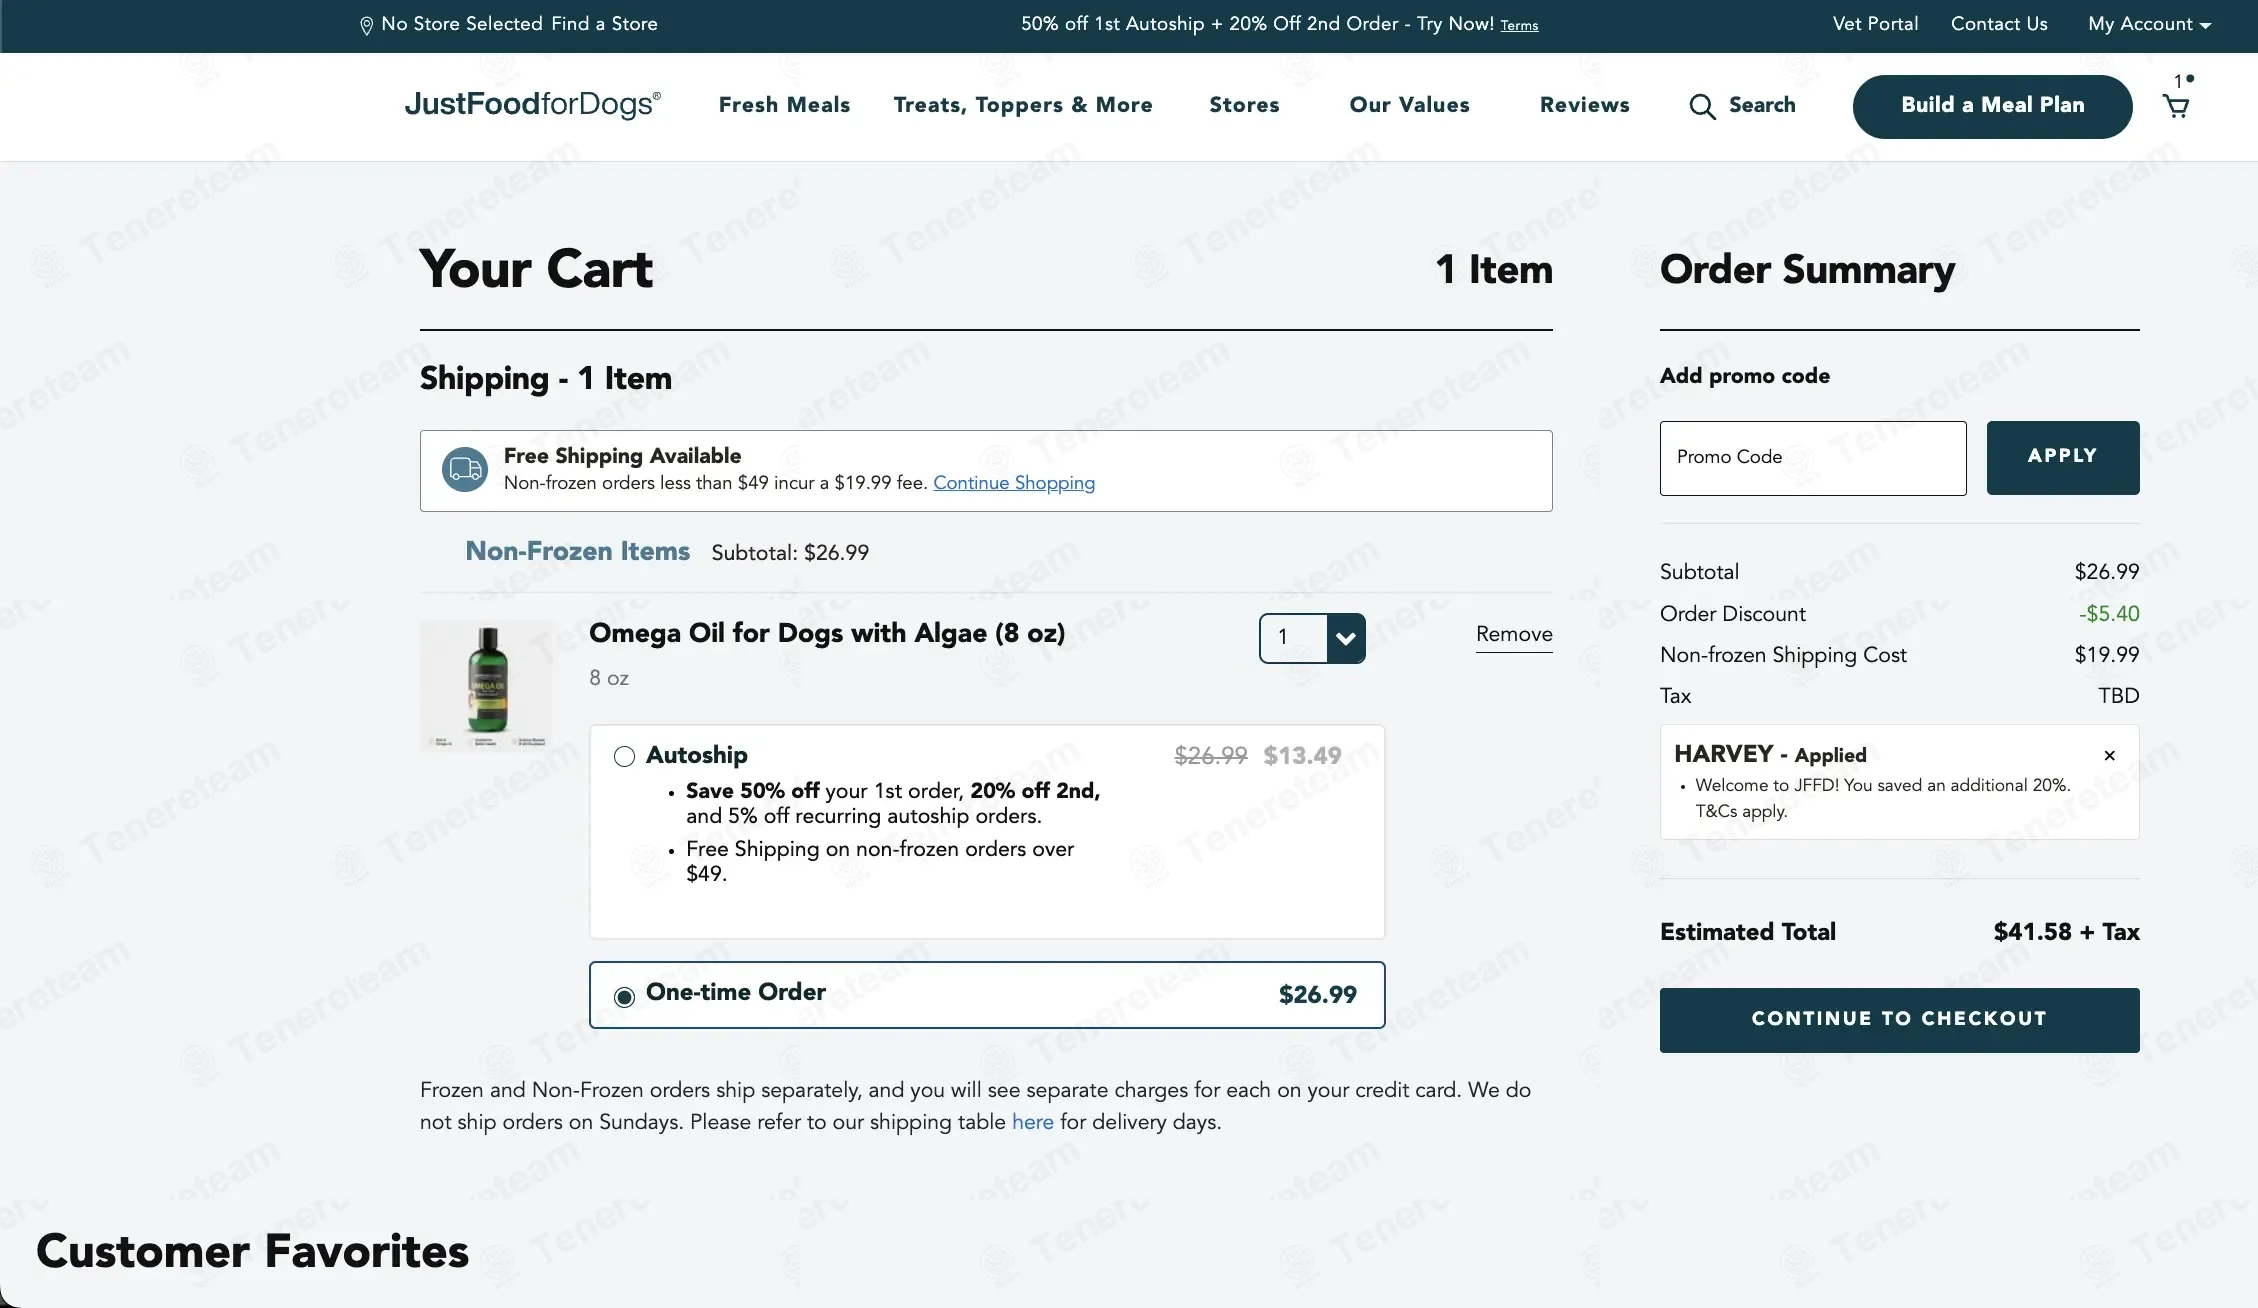Click the search magnifier icon

point(1702,106)
